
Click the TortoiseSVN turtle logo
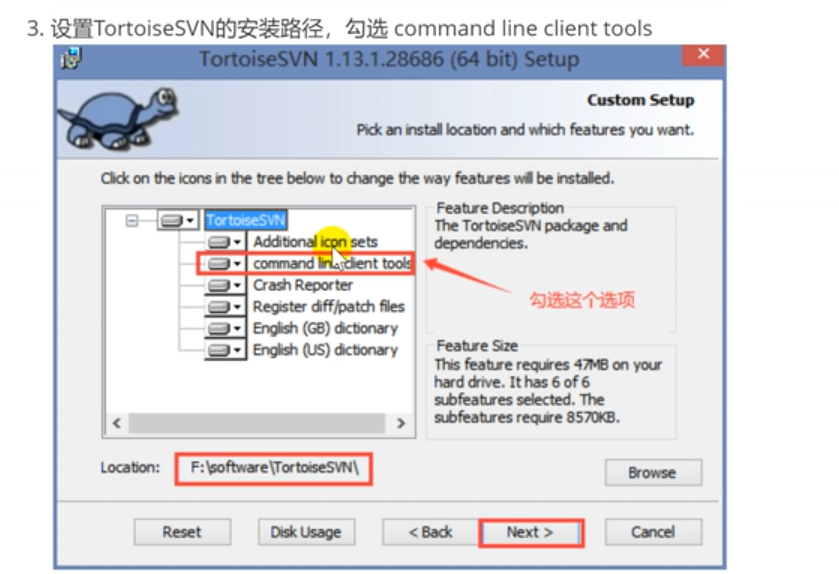pyautogui.click(x=119, y=119)
